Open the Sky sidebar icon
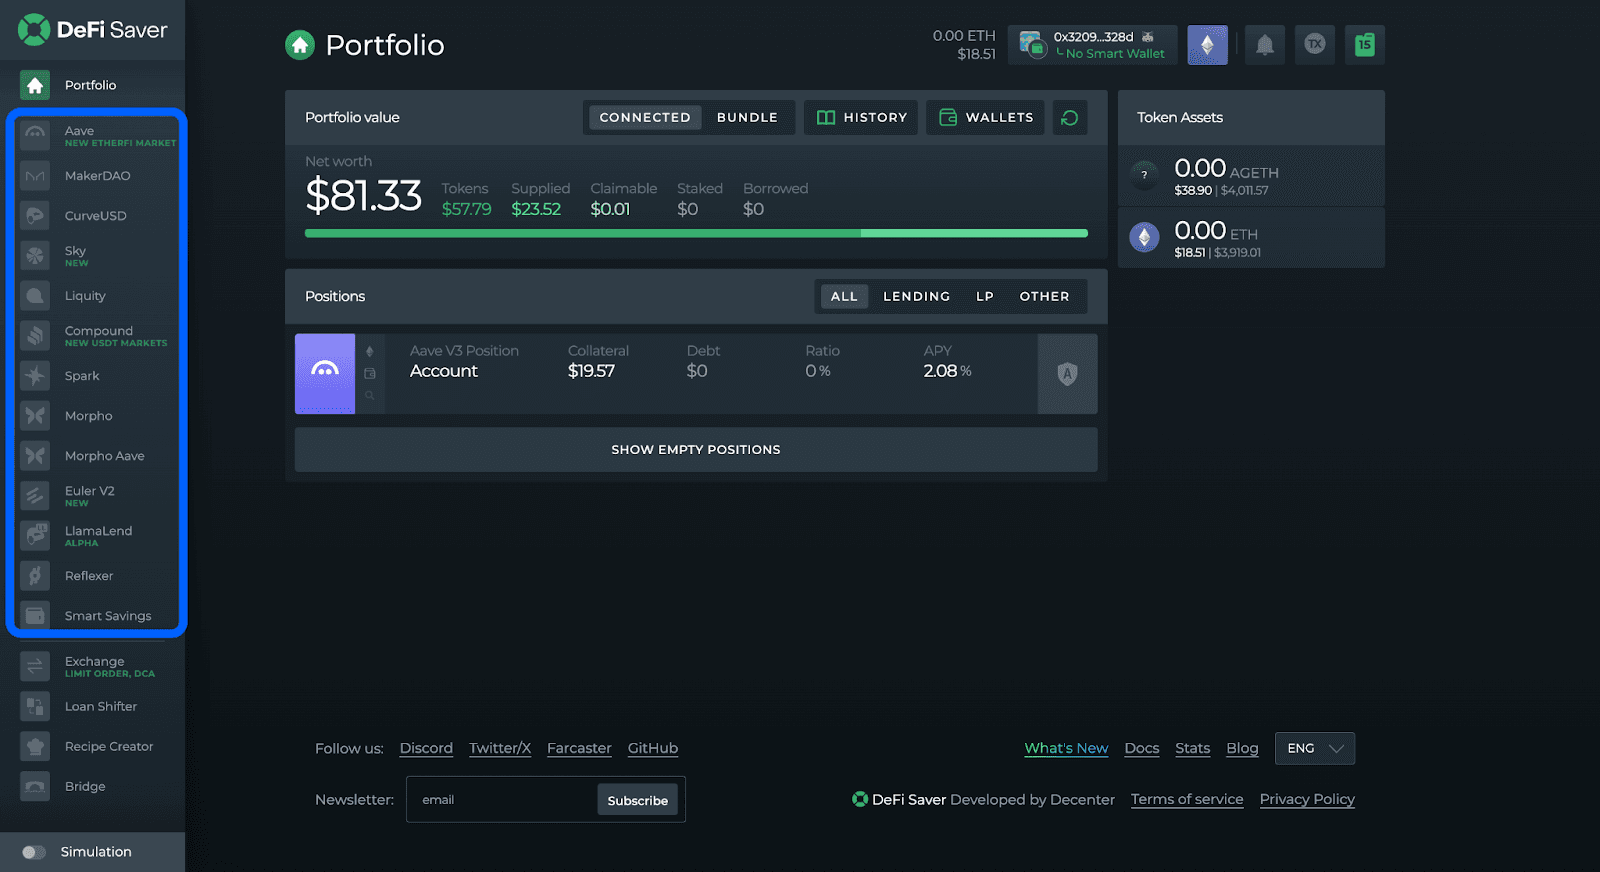Image resolution: width=1600 pixels, height=872 pixels. coord(35,256)
